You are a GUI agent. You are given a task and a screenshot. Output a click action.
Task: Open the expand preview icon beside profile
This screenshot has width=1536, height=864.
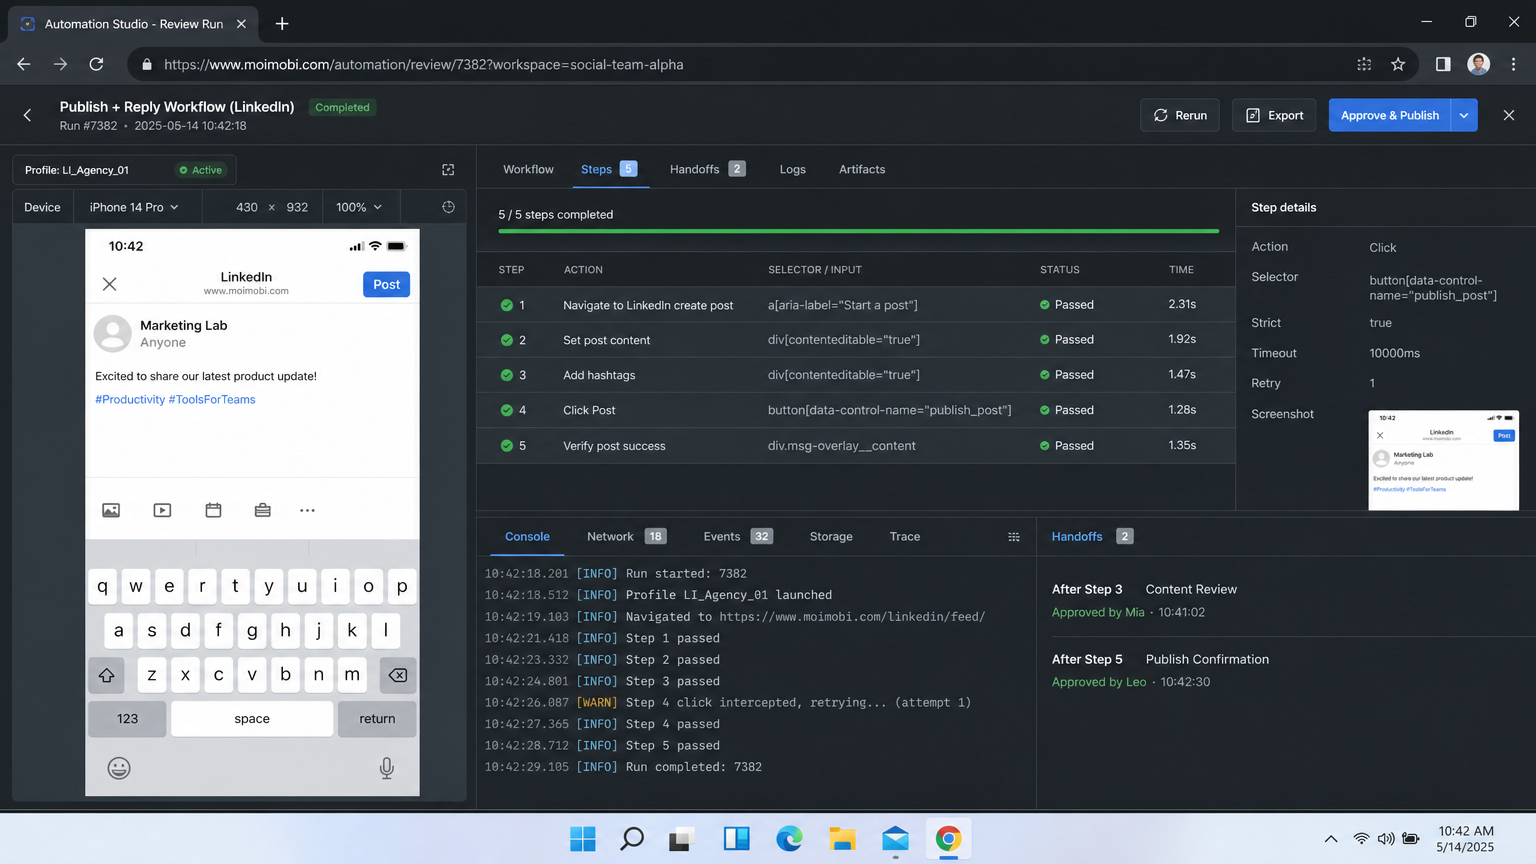tap(448, 170)
